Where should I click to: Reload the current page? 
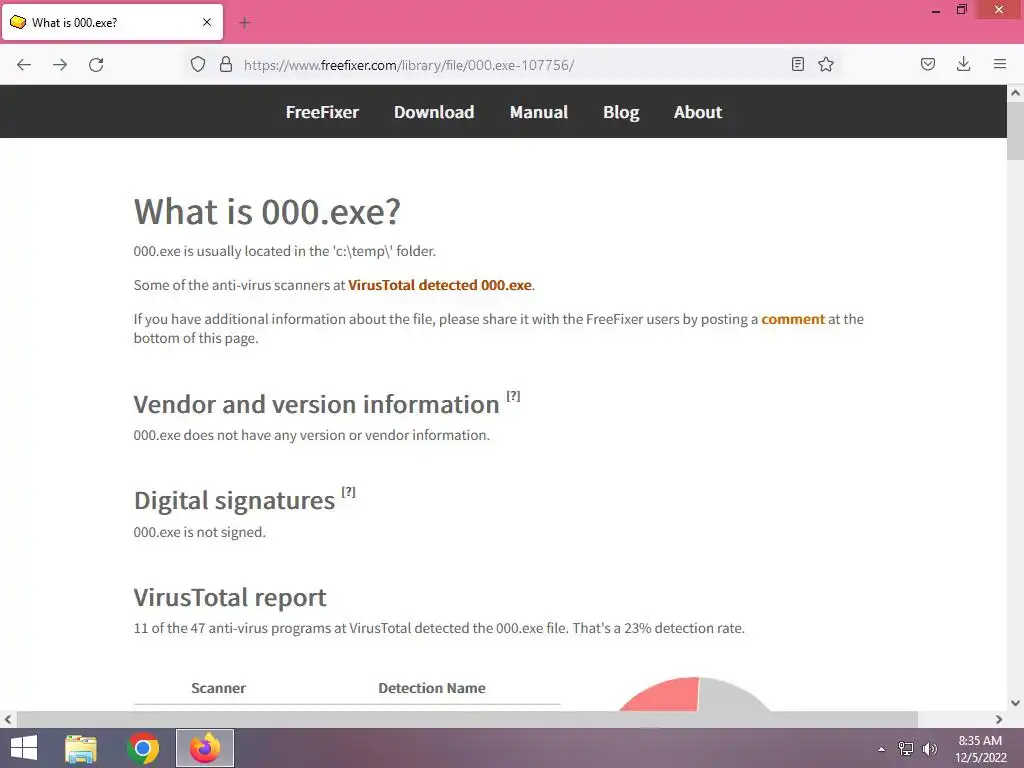[x=96, y=65]
